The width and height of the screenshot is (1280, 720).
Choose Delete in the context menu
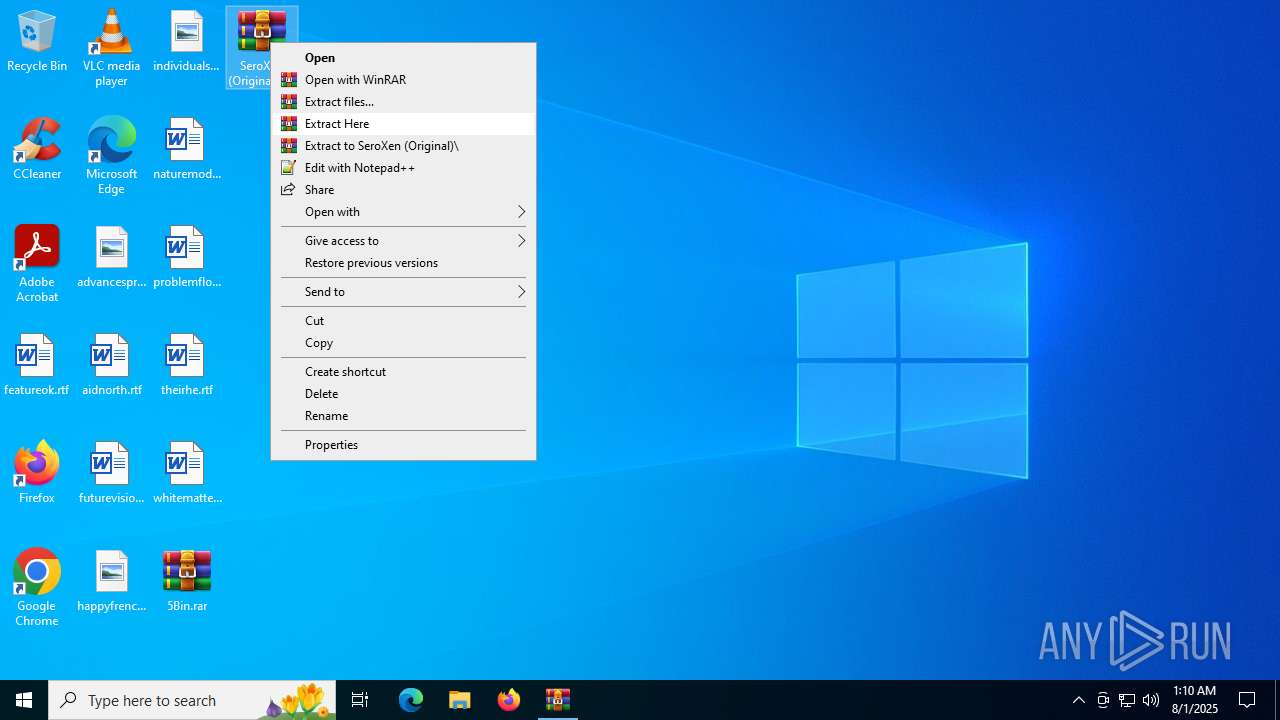click(403, 394)
